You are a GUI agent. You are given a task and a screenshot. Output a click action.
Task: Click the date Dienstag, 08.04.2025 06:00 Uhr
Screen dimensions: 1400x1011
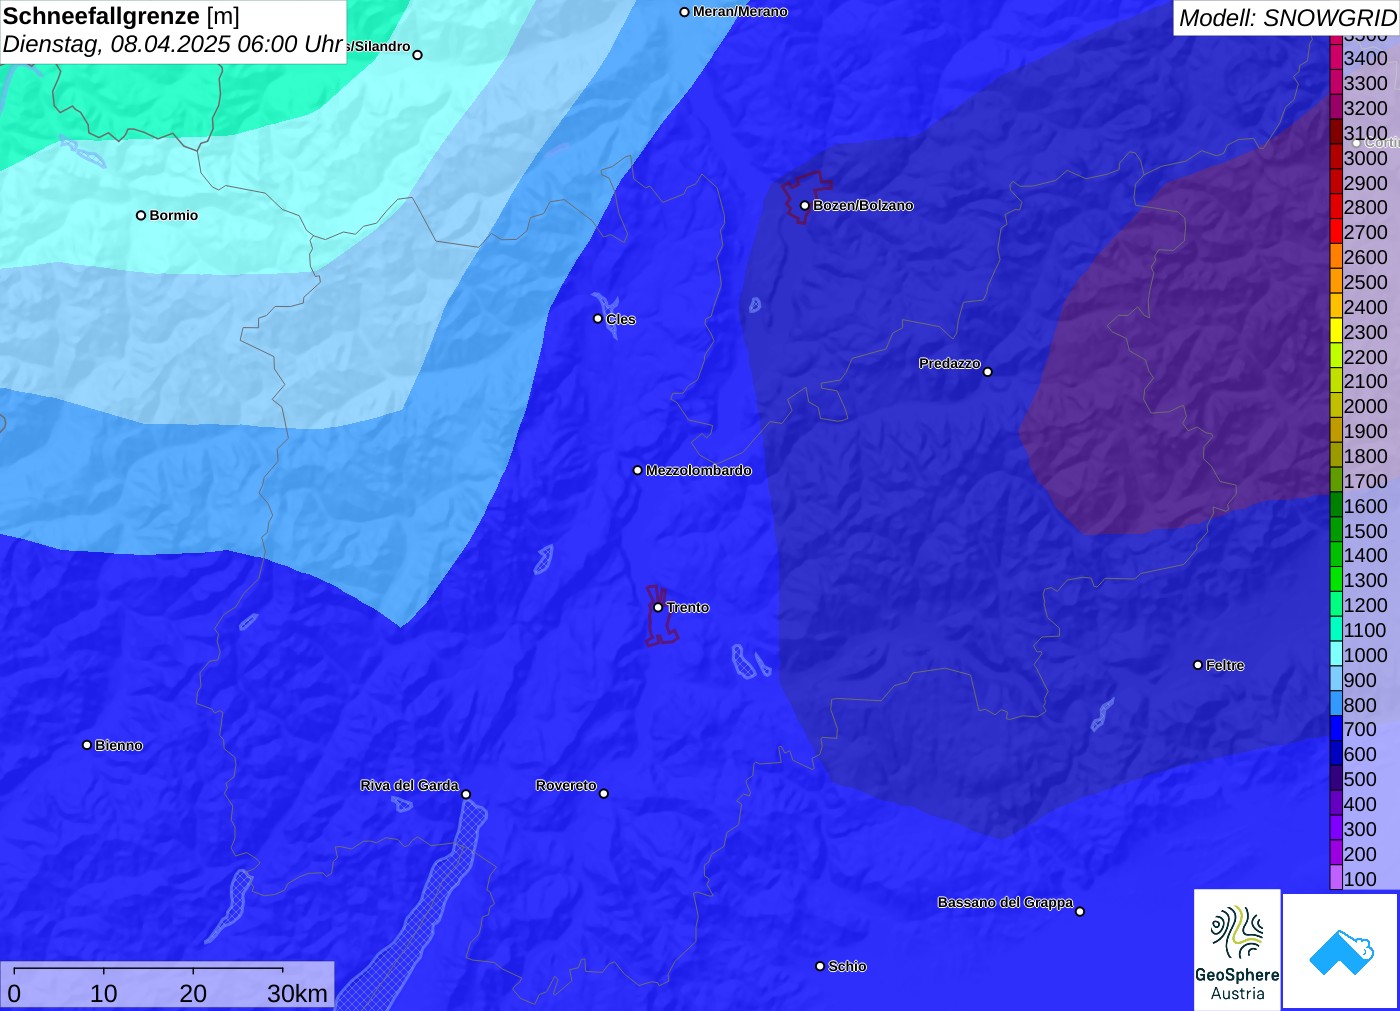coord(173,45)
